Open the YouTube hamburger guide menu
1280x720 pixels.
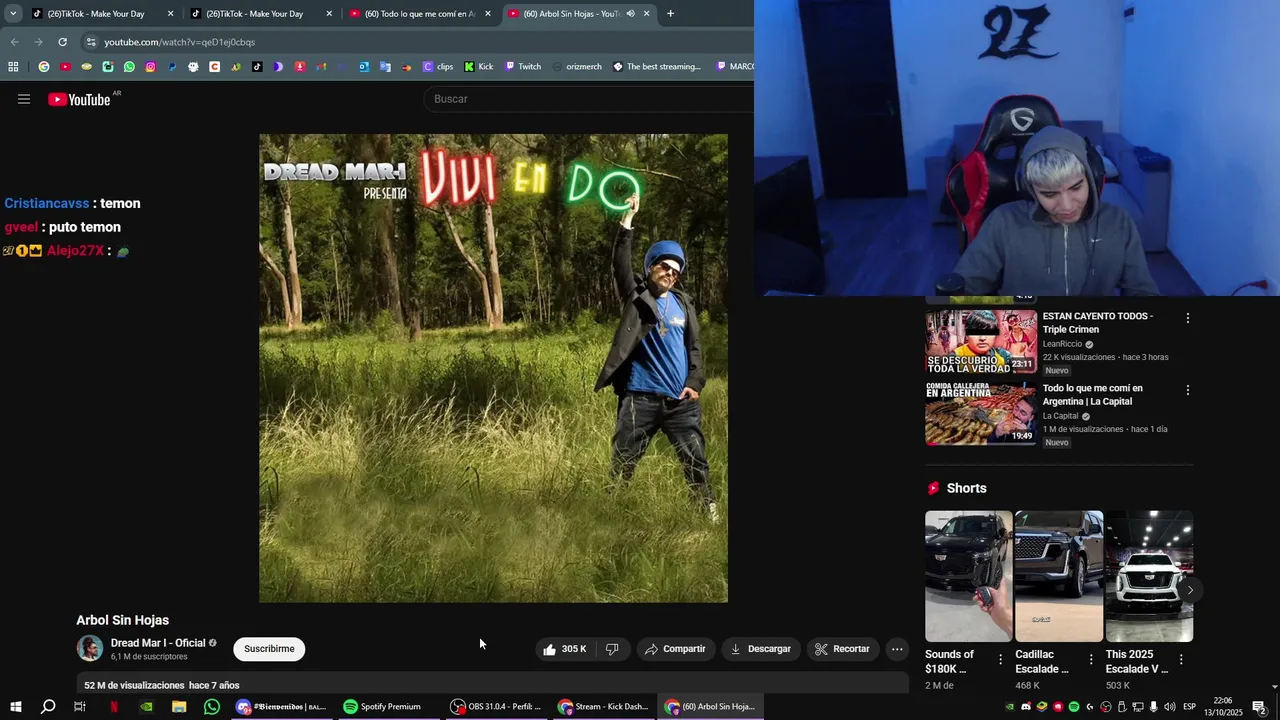point(24,99)
